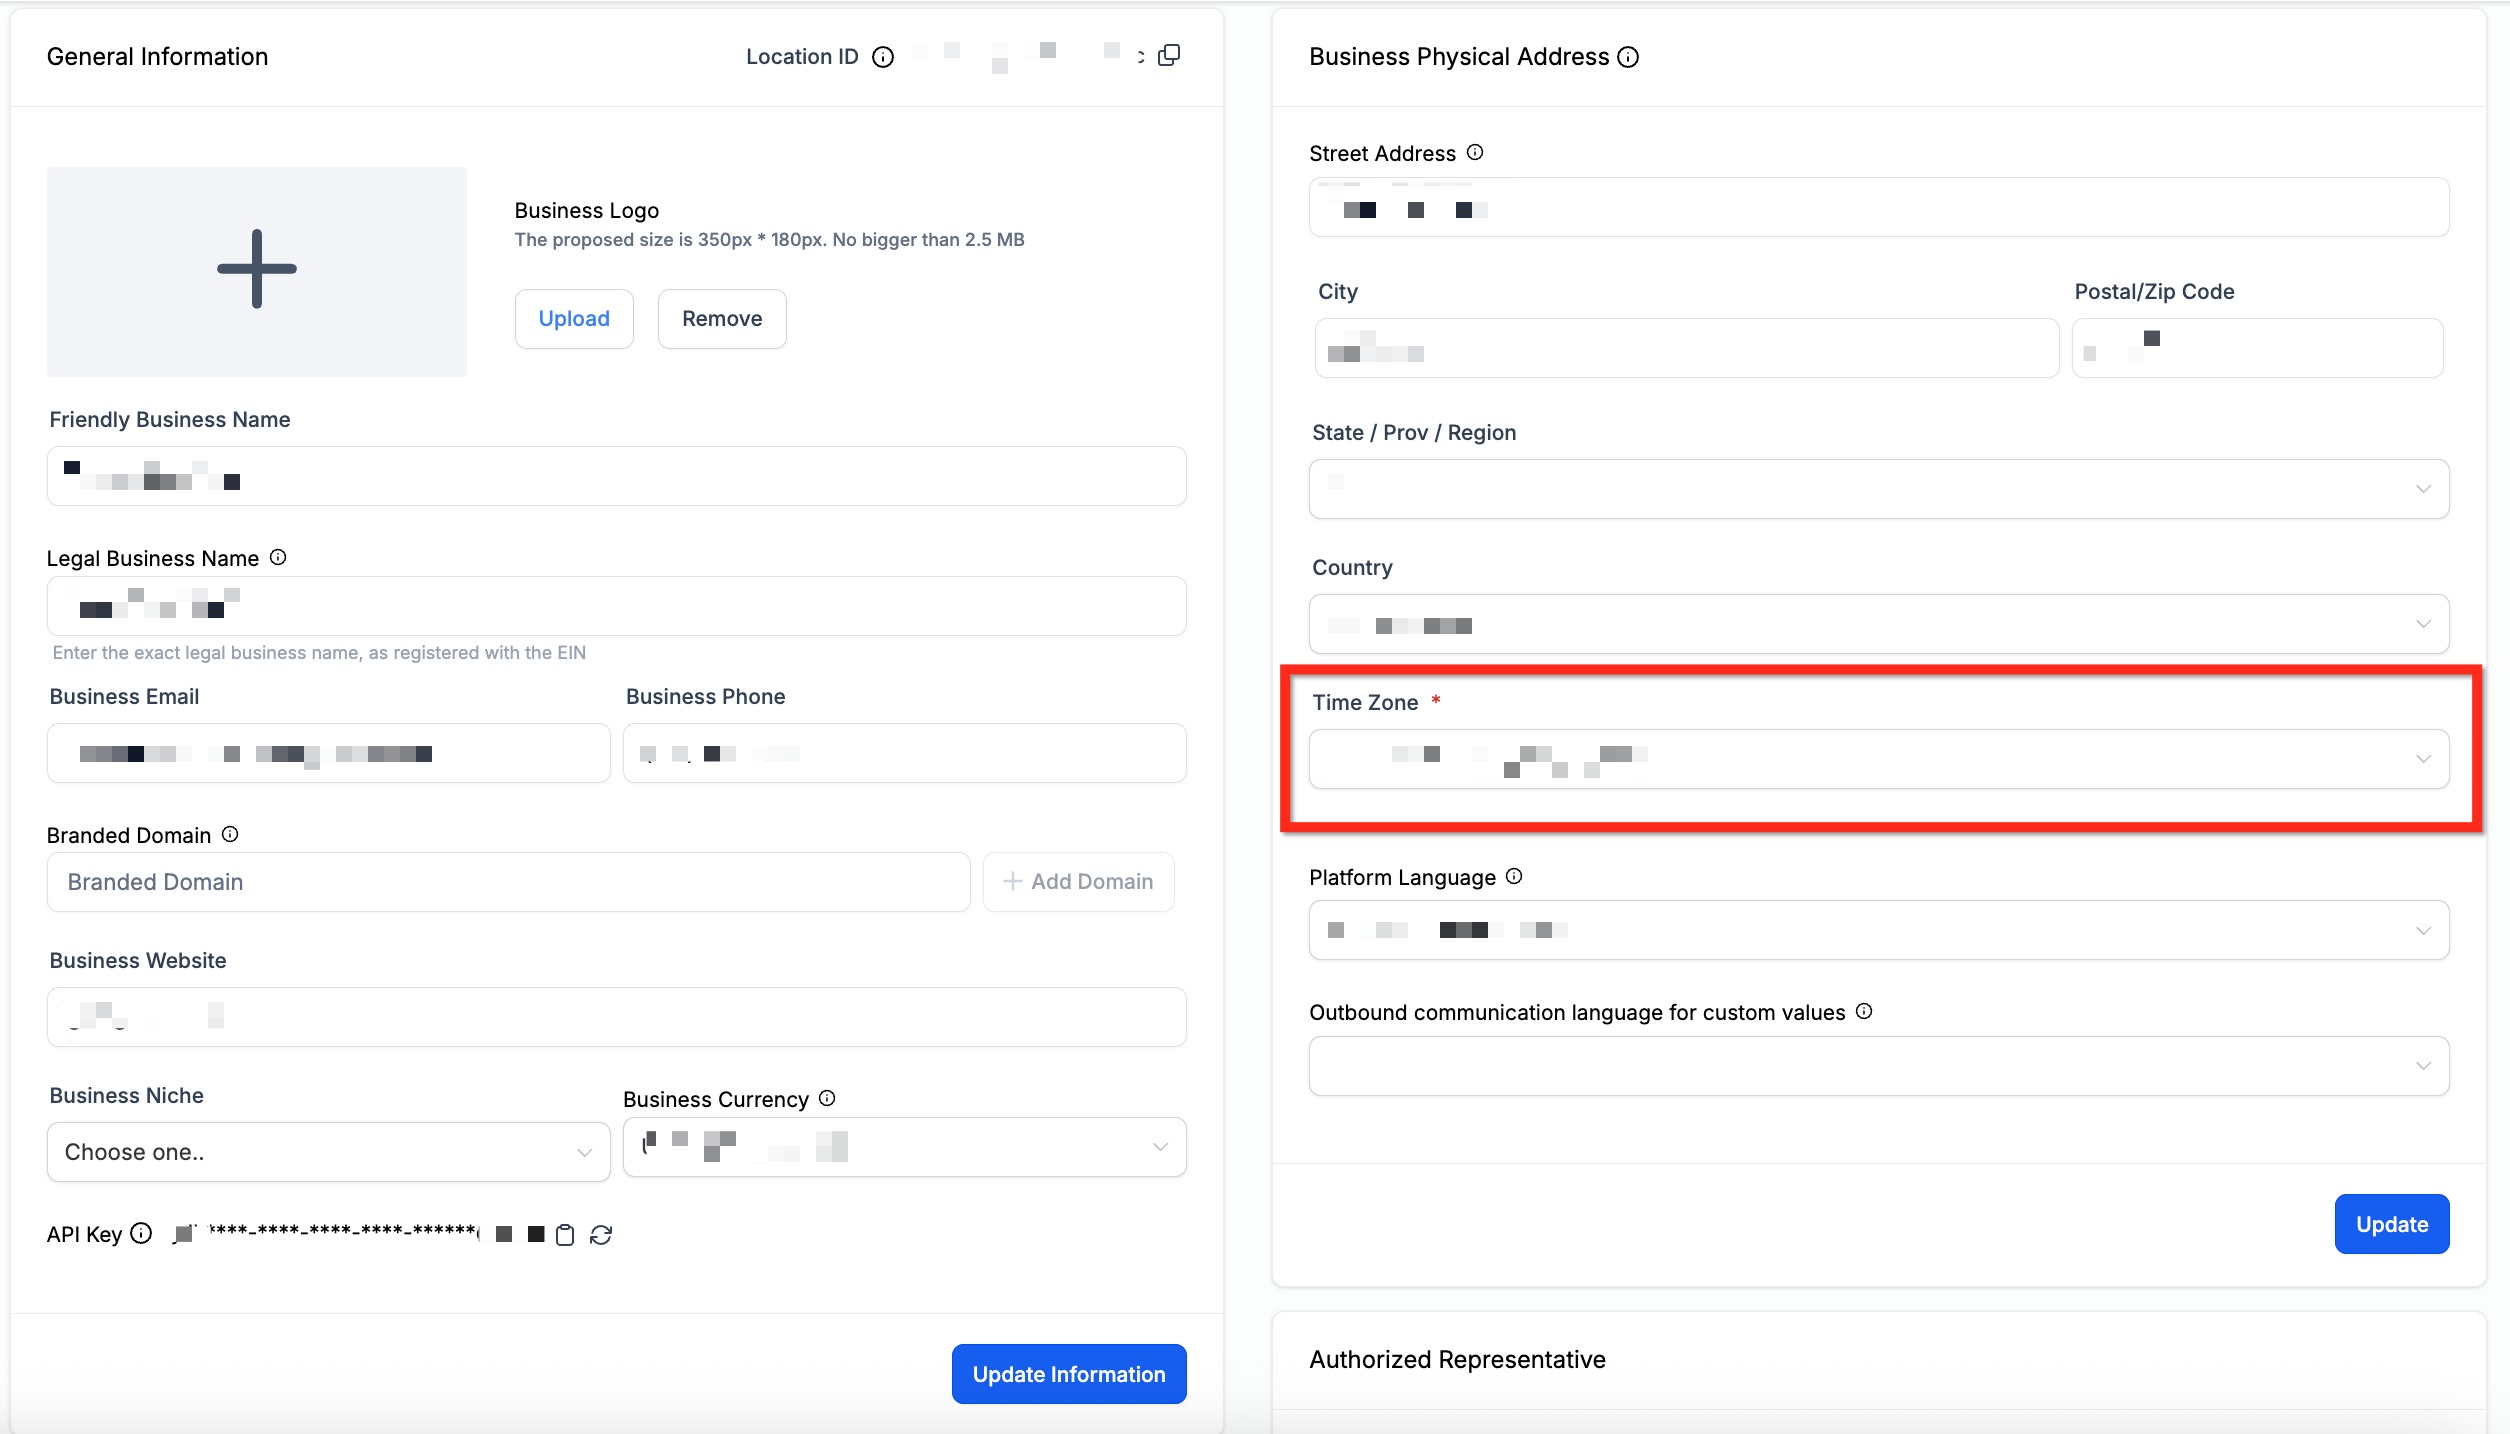The image size is (2510, 1434).
Task: Copy the Location ID with copy icon
Action: (x=1168, y=56)
